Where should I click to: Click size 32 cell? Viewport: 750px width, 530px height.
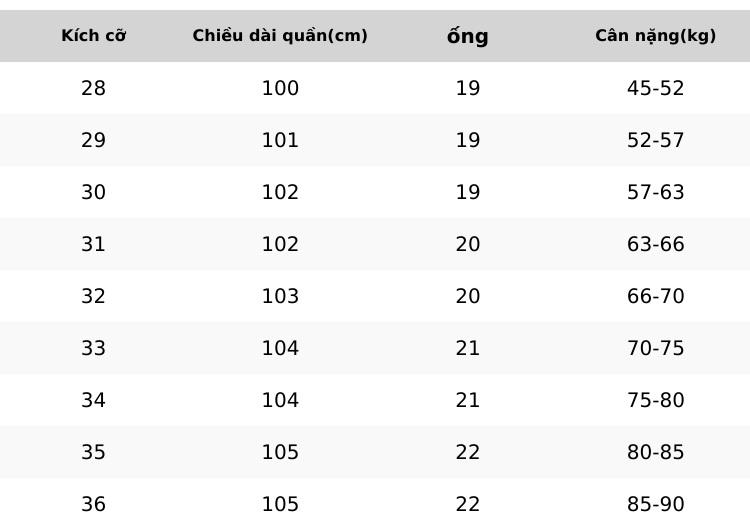pyautogui.click(x=93, y=296)
